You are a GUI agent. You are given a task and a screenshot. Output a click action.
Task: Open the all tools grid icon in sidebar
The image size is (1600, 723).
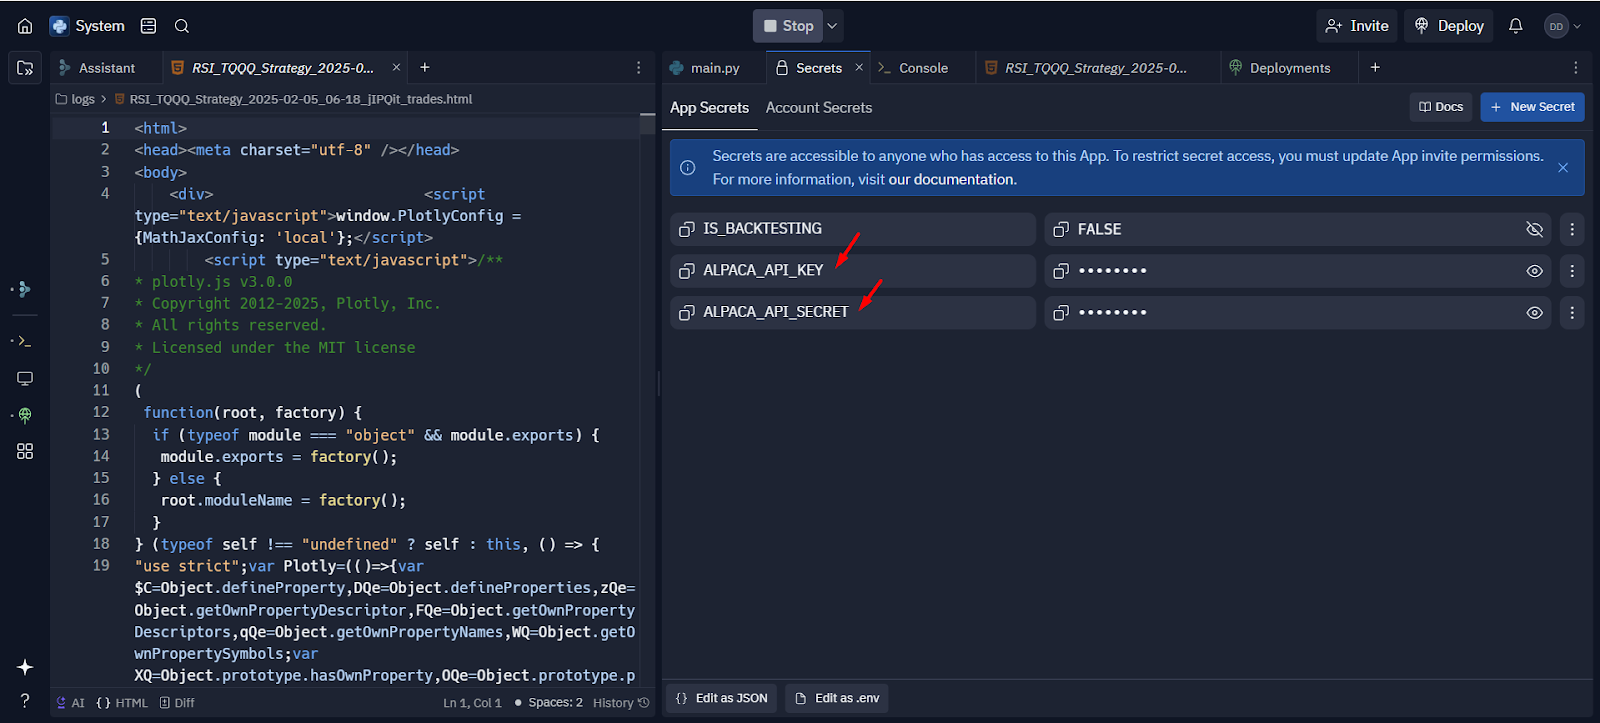25,451
